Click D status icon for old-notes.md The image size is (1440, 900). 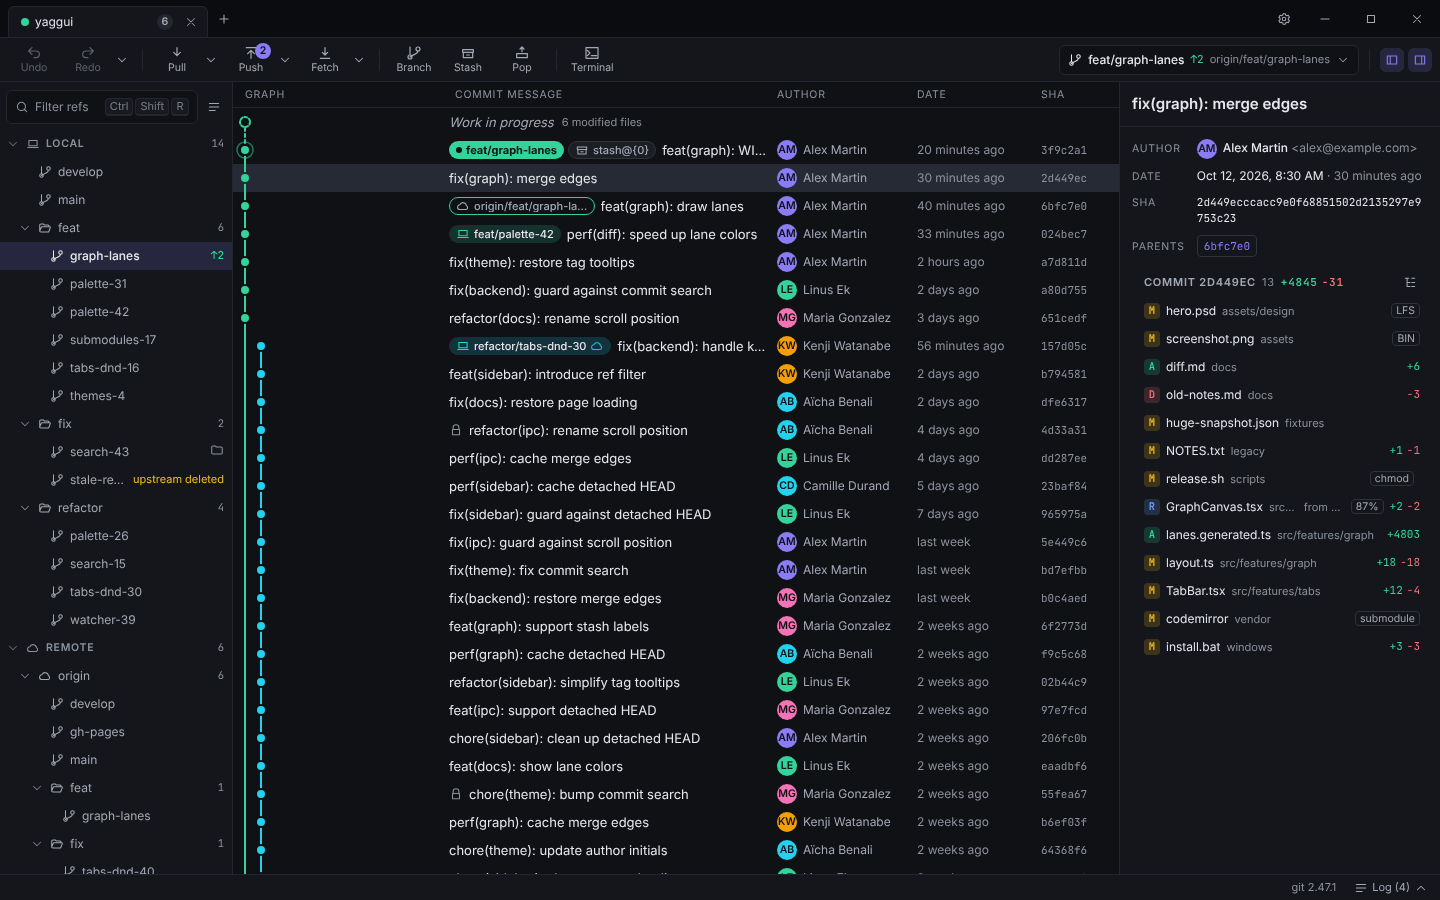click(x=1152, y=395)
